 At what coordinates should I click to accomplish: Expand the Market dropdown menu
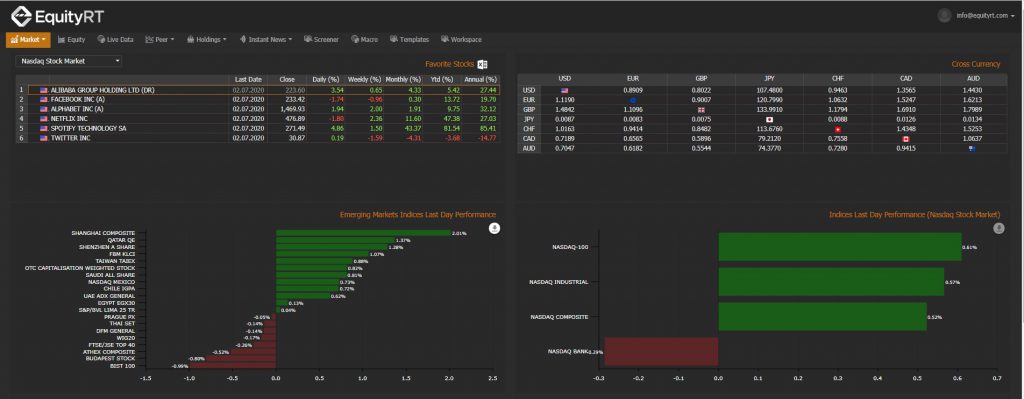(x=28, y=40)
